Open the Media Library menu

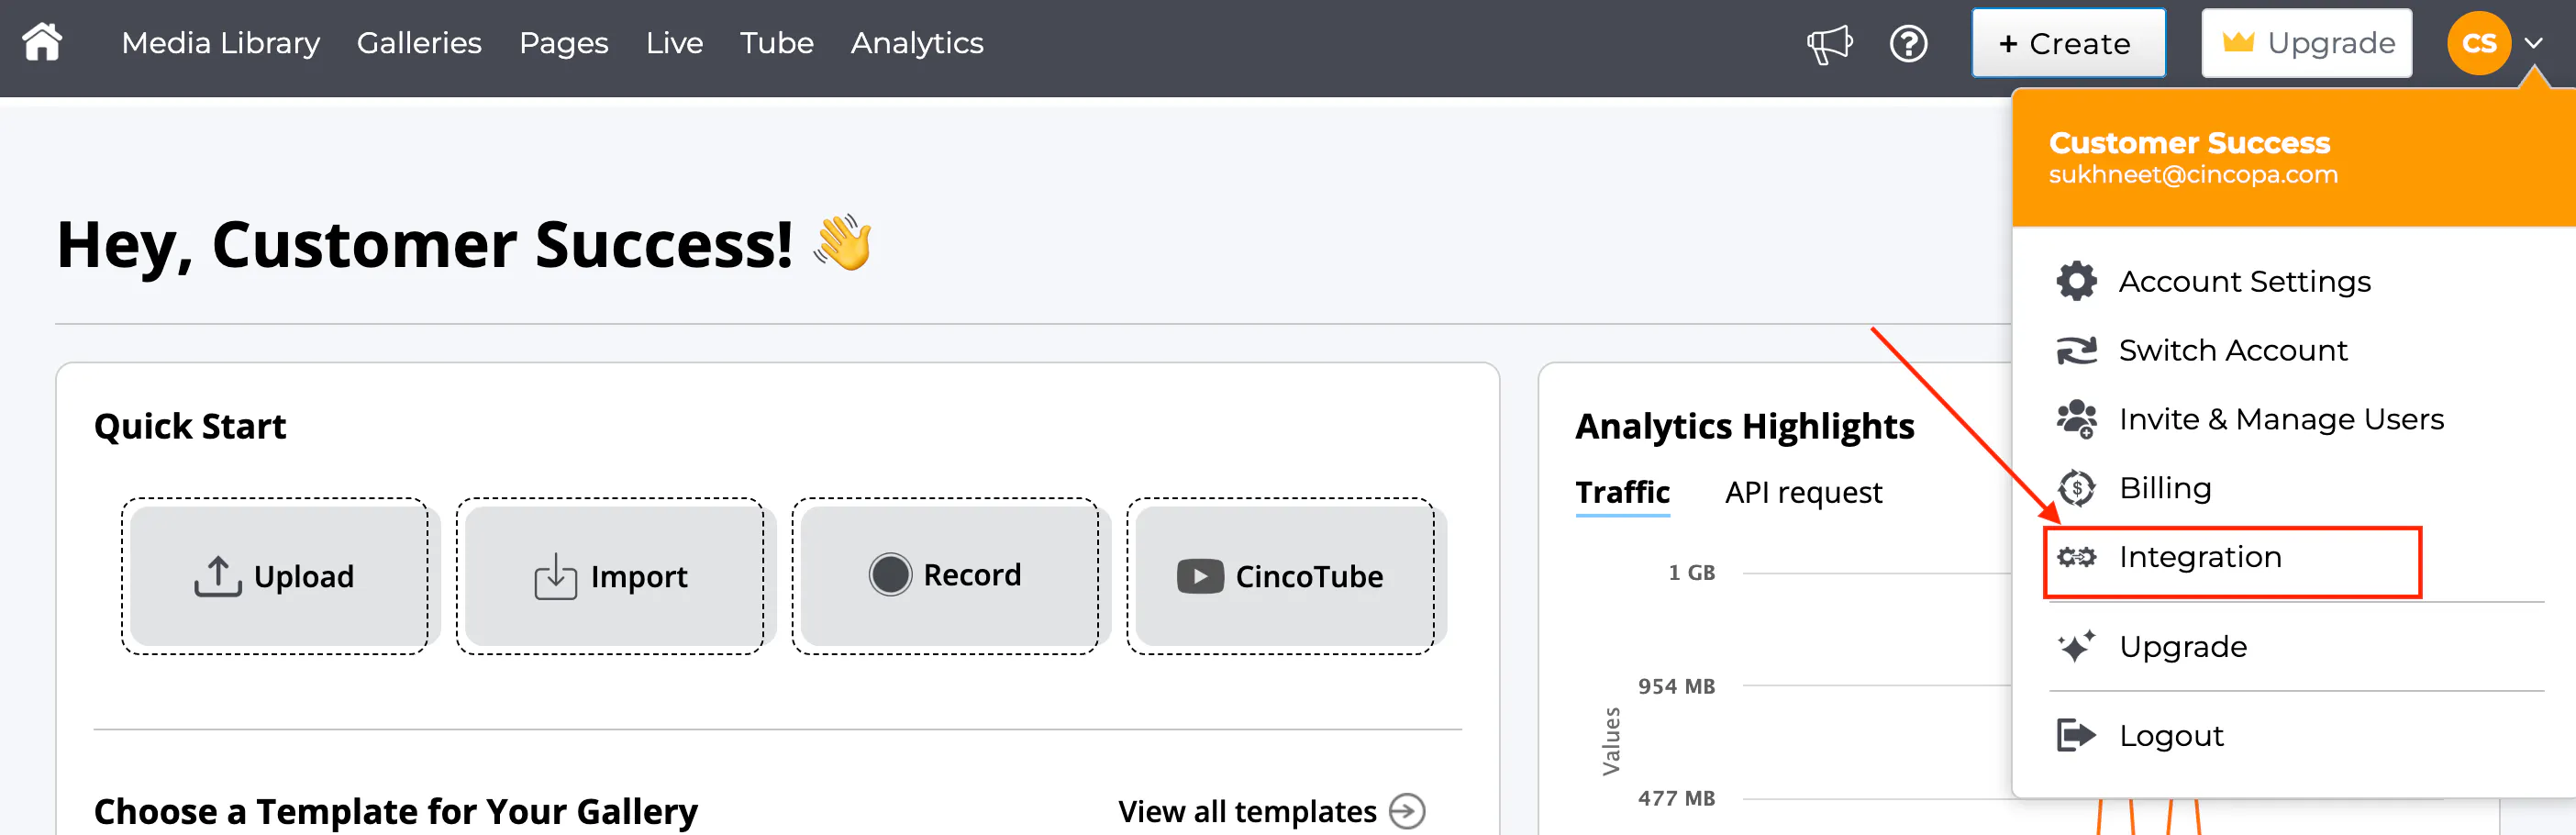coord(221,43)
